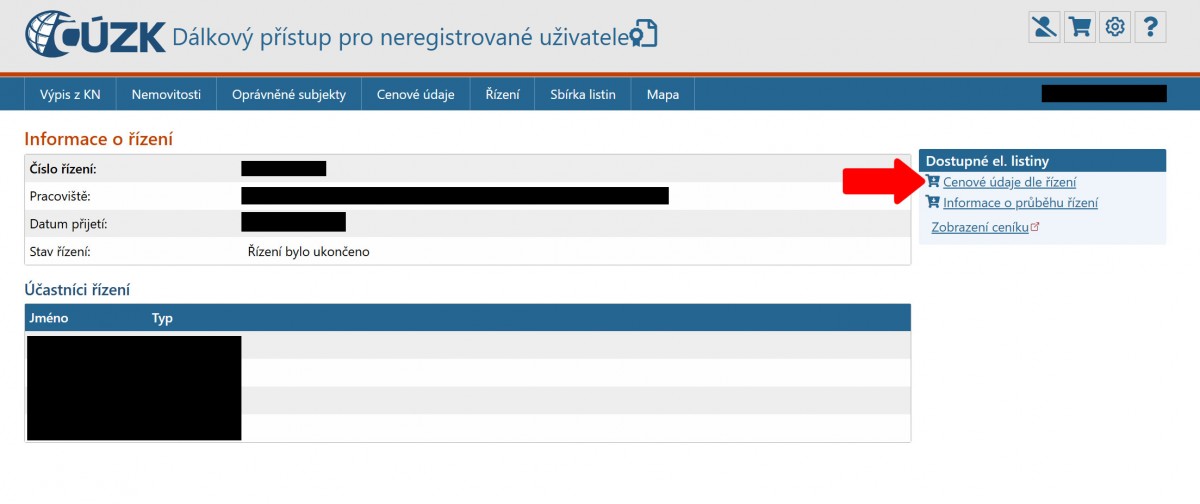Click the certificate document icon beside the title
The width and height of the screenshot is (1200, 504).
644,36
